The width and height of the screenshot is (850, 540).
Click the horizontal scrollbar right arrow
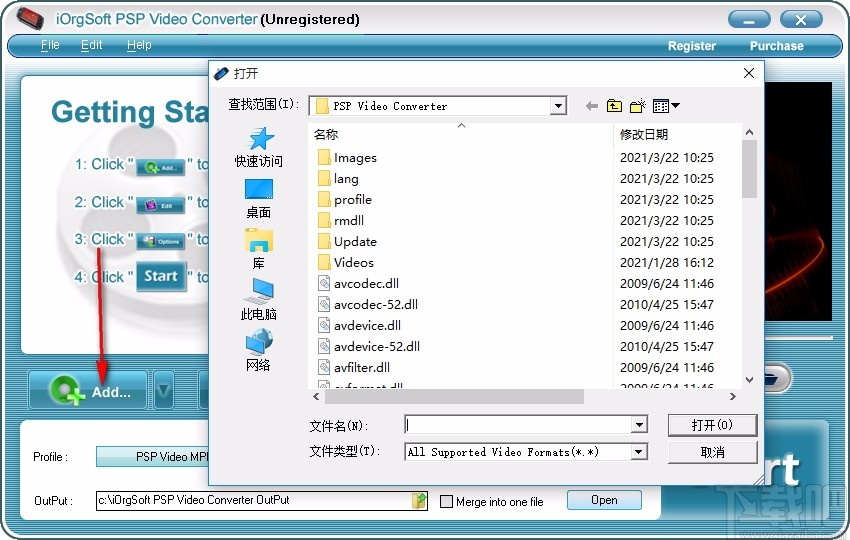tap(733, 396)
